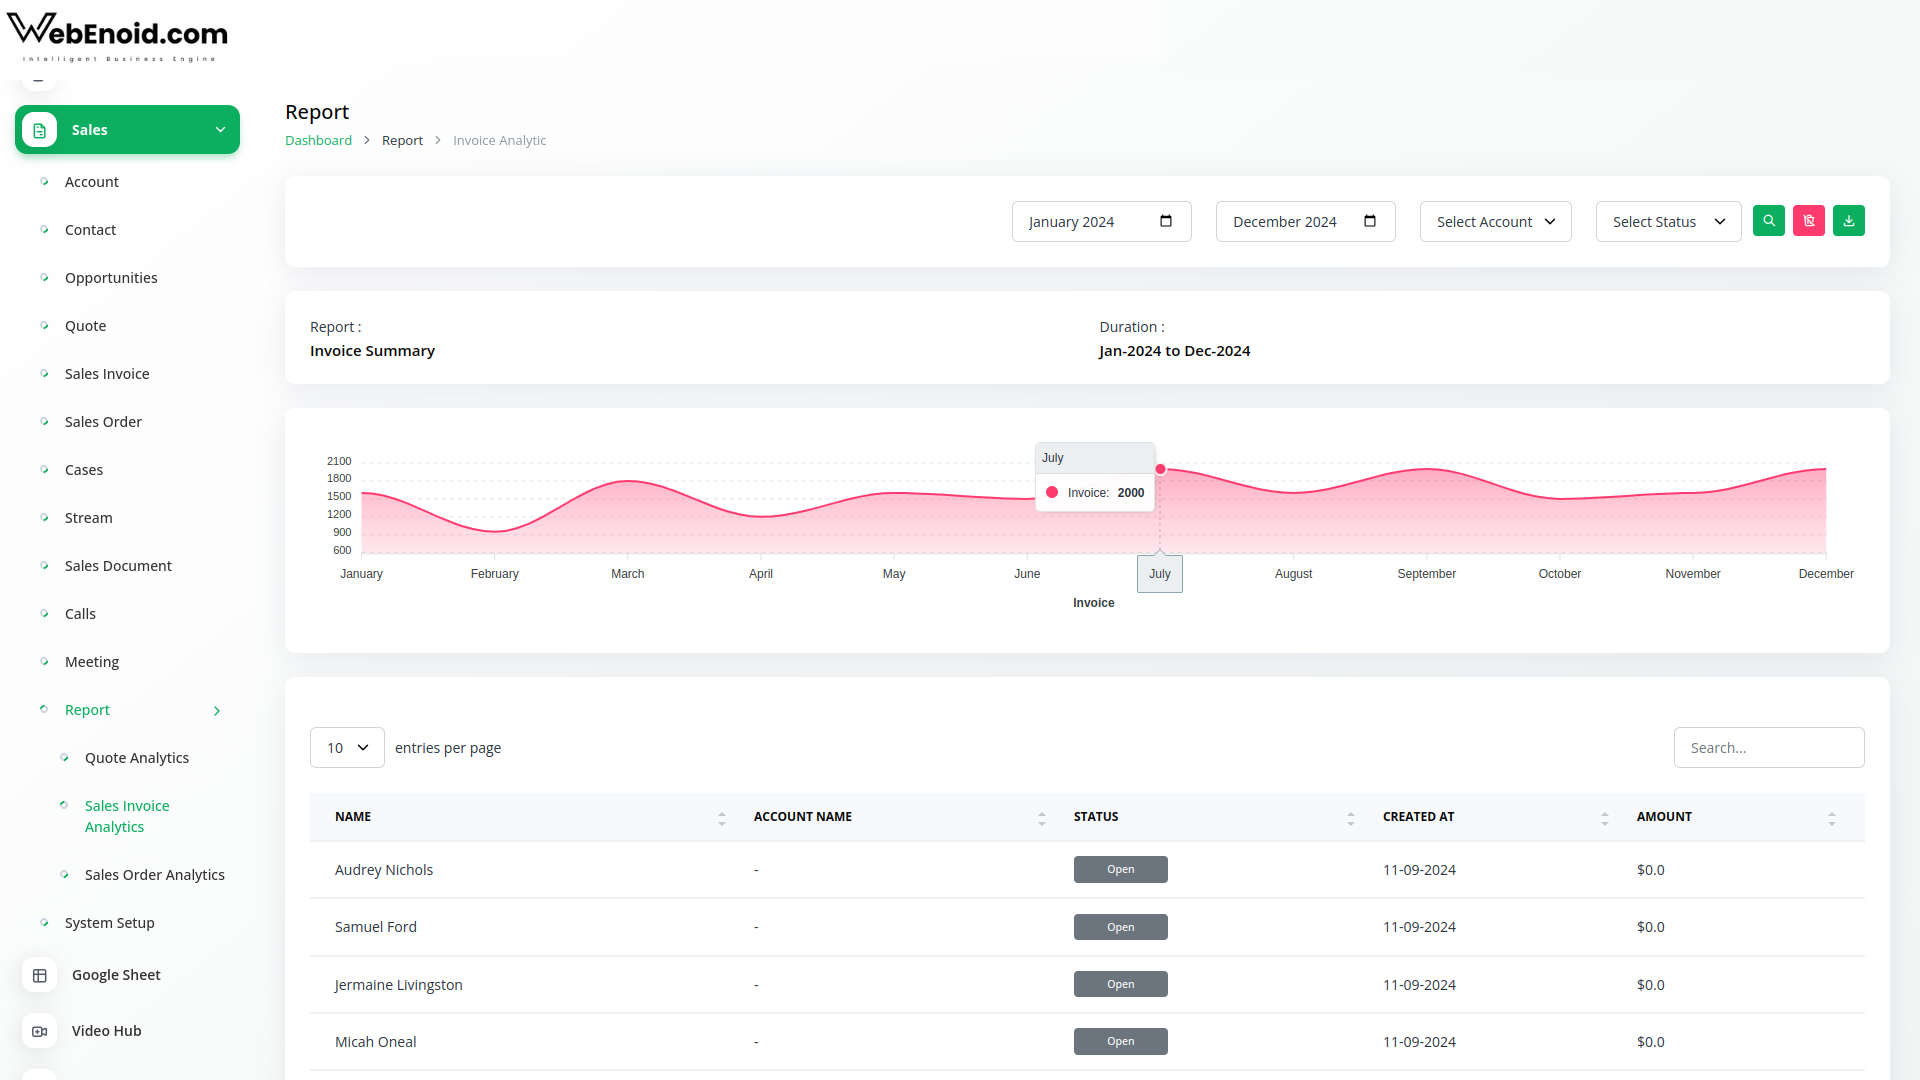Viewport: 1920px width, 1080px height.
Task: Click the Invoice chart legend label
Action: pos(1094,603)
